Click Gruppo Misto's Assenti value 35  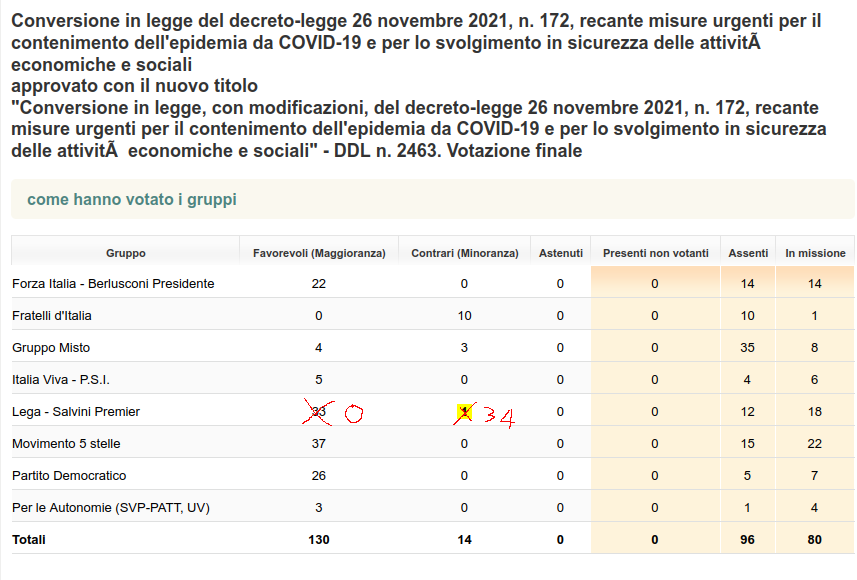747,348
